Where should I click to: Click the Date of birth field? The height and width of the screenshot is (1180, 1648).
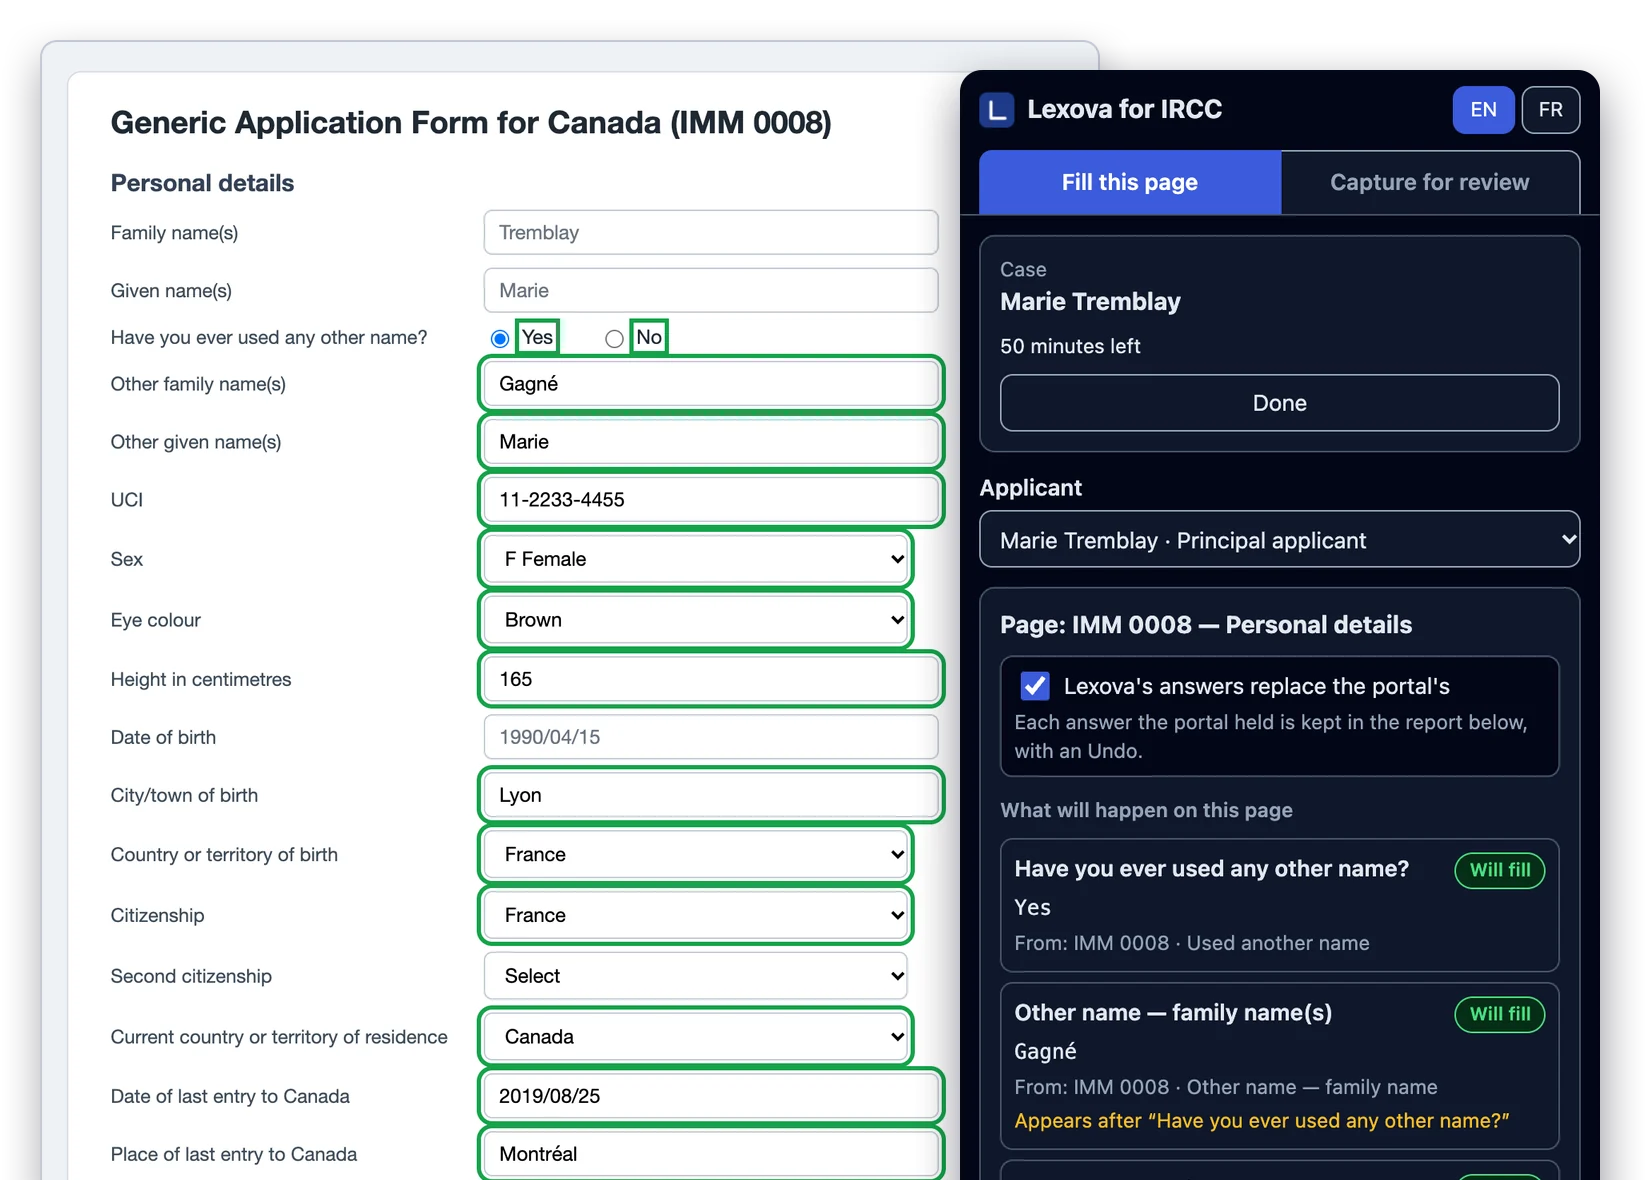[x=711, y=737]
